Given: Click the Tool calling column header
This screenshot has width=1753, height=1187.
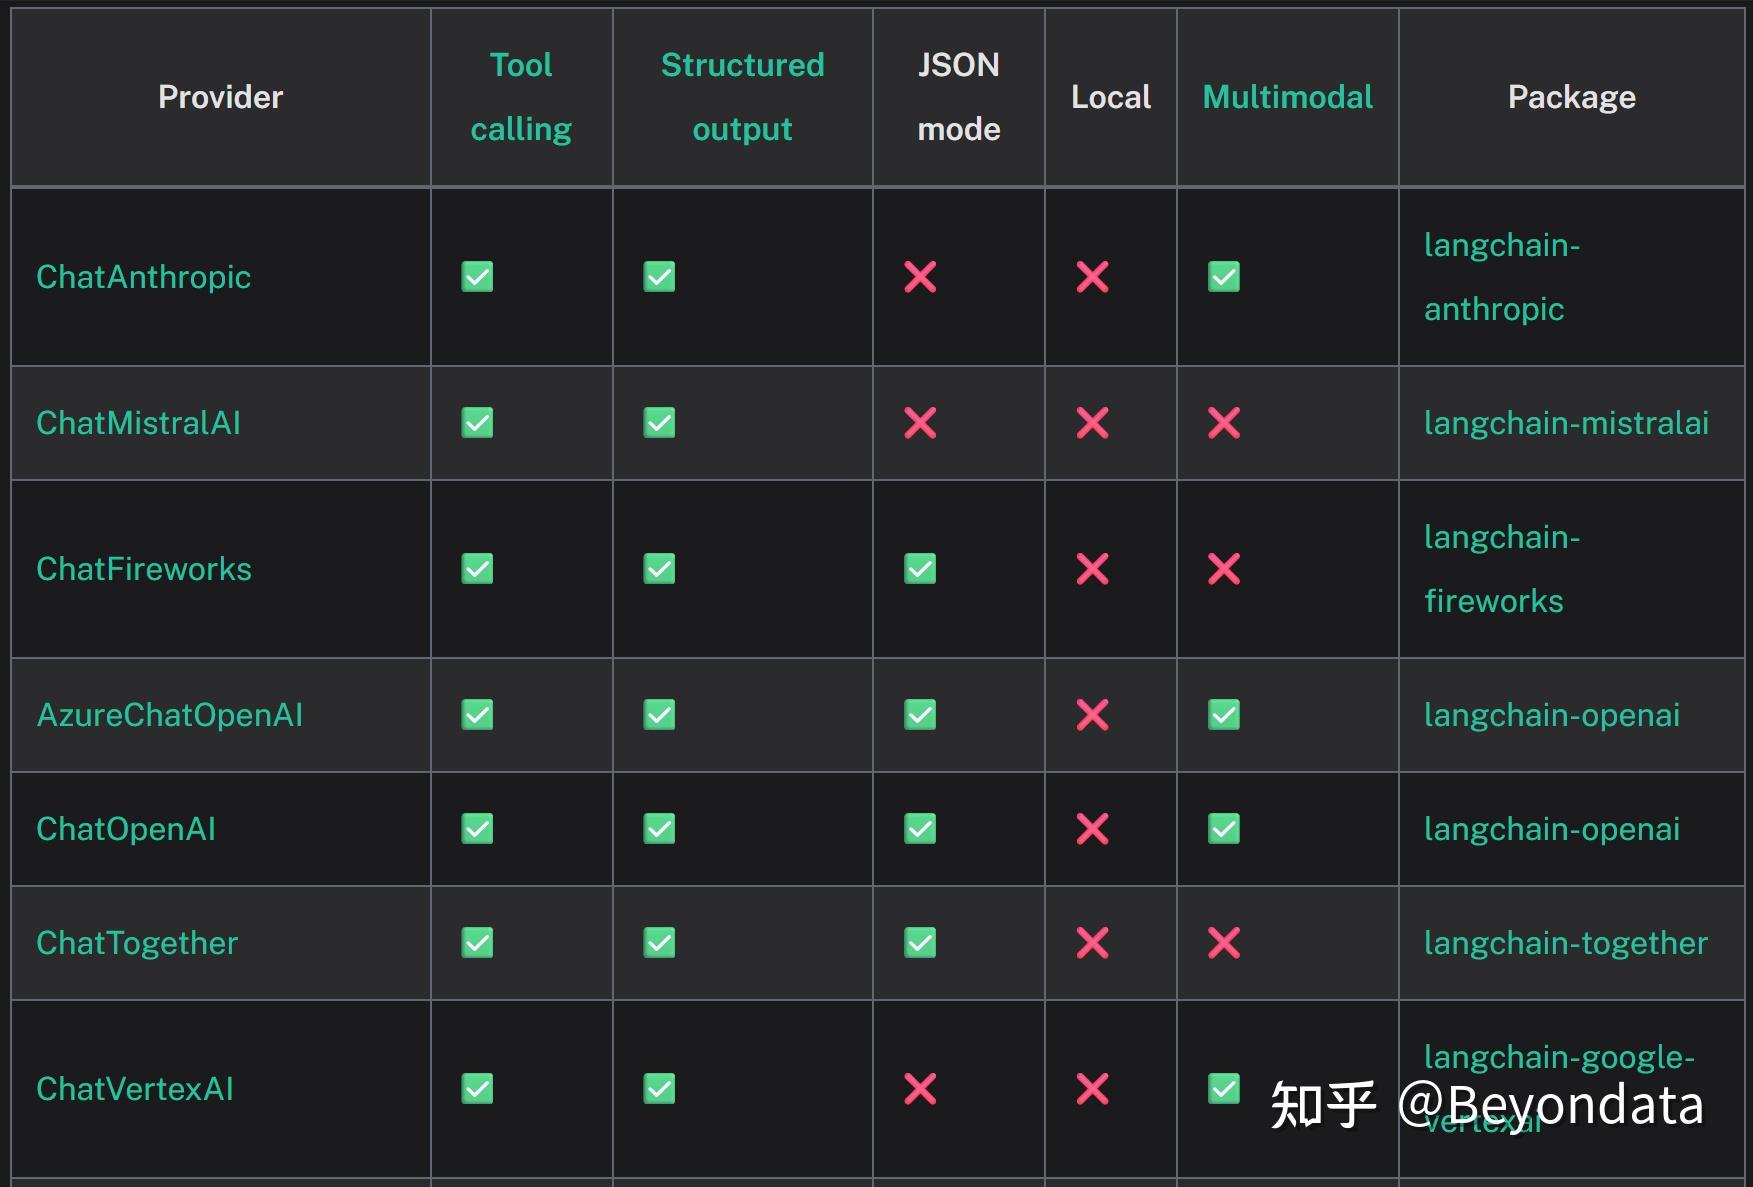Looking at the screenshot, I should [521, 97].
